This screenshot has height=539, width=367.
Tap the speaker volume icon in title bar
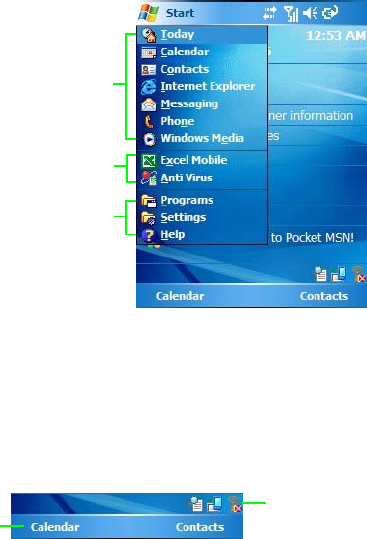(310, 13)
